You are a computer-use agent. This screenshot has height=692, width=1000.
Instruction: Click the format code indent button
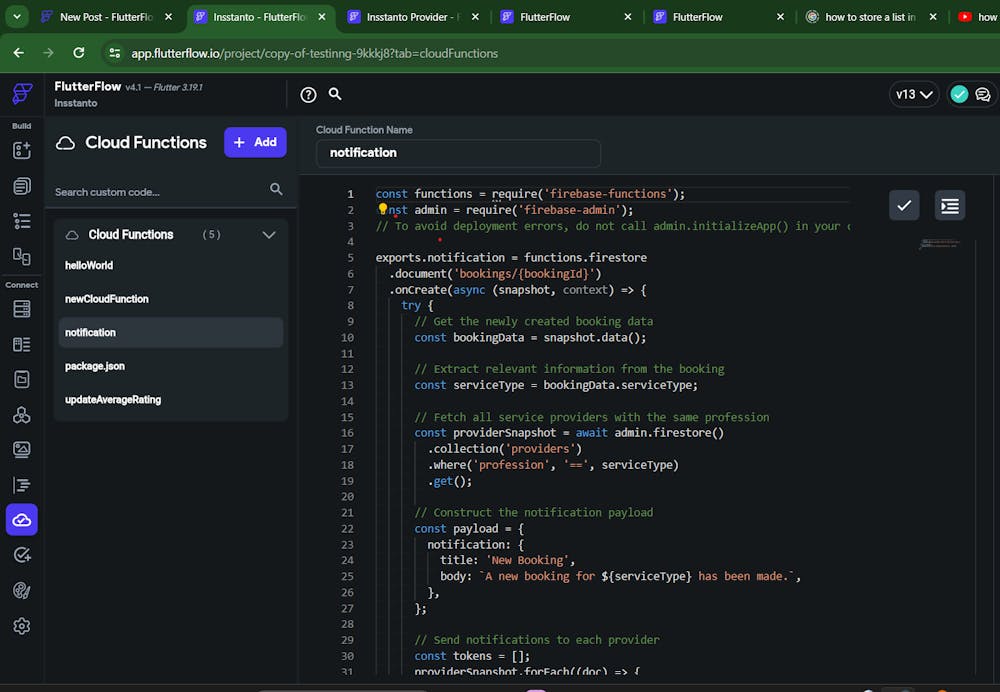(x=950, y=205)
